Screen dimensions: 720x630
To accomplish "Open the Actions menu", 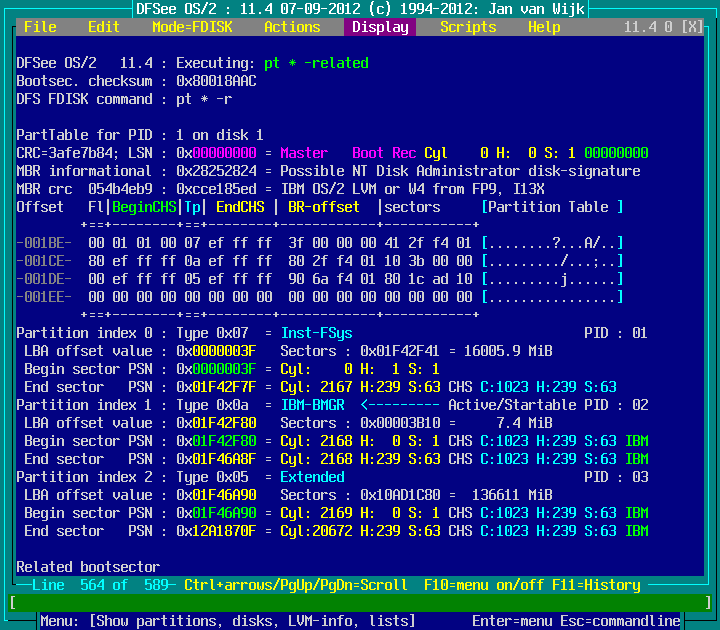I will 292,27.
